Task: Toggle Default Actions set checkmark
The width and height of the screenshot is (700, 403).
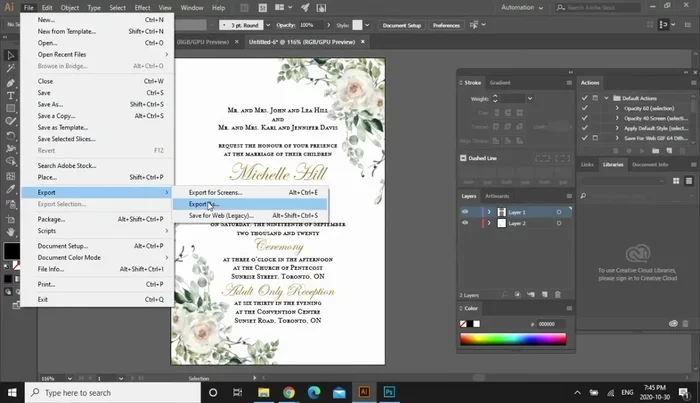Action: (x=584, y=98)
